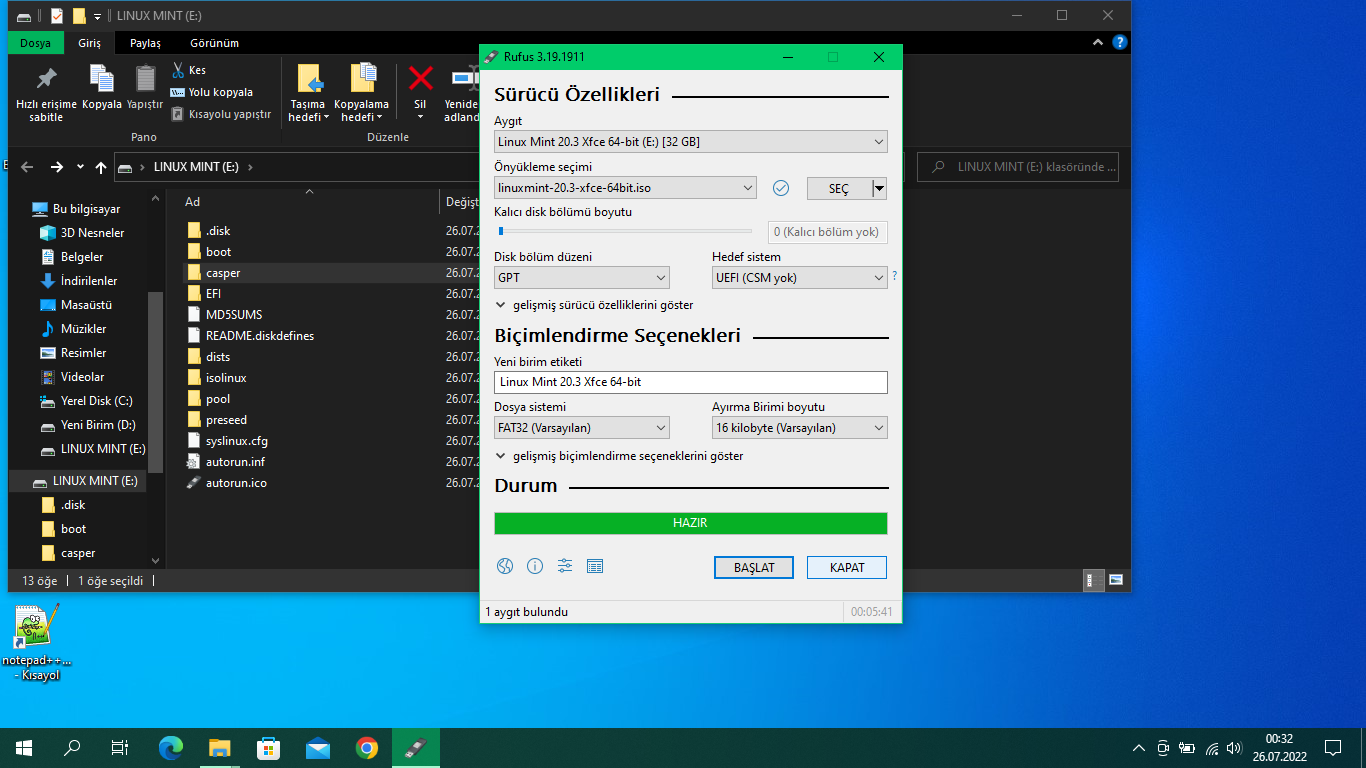
Task: Switch to the Görünüm ribbon tab
Action: click(x=215, y=43)
